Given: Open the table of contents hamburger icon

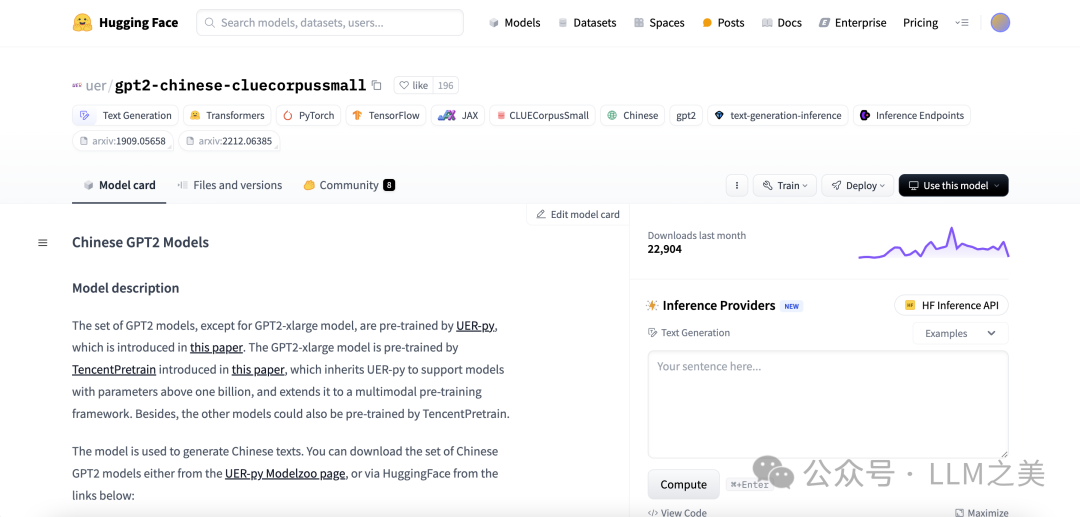Looking at the screenshot, I should click(43, 243).
